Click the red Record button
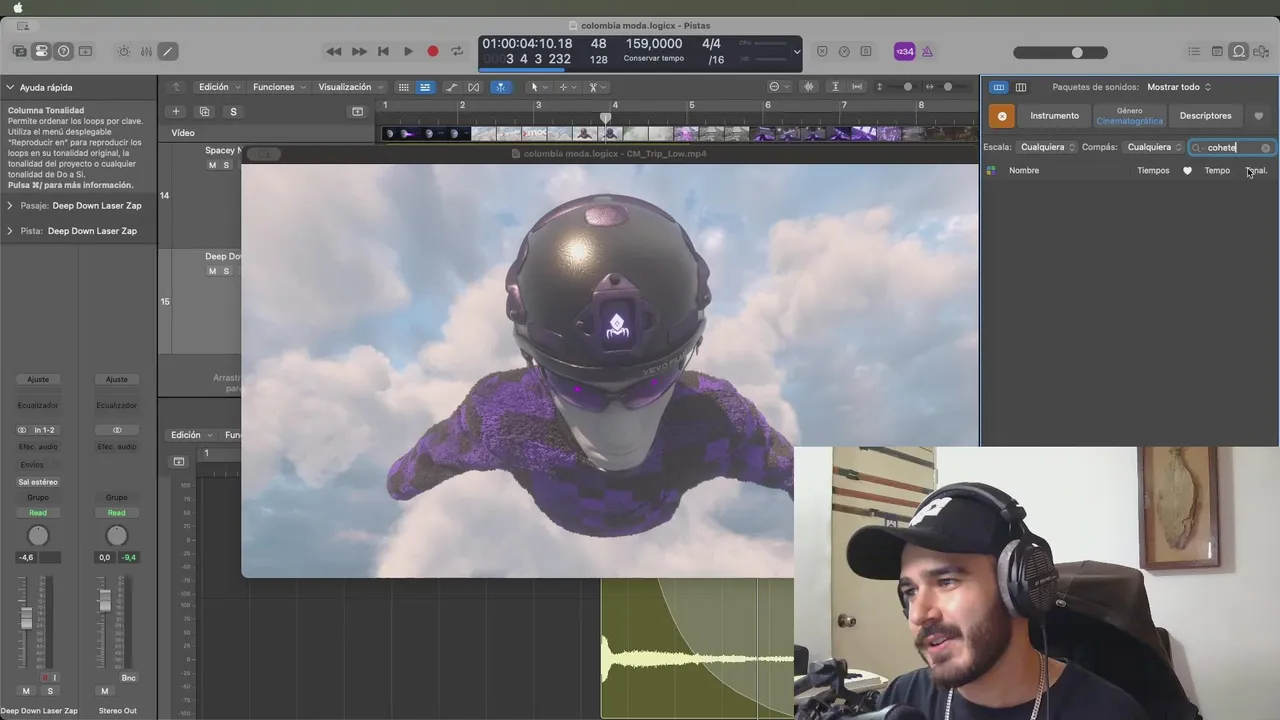Screen dimensions: 1280x720 [x=433, y=51]
